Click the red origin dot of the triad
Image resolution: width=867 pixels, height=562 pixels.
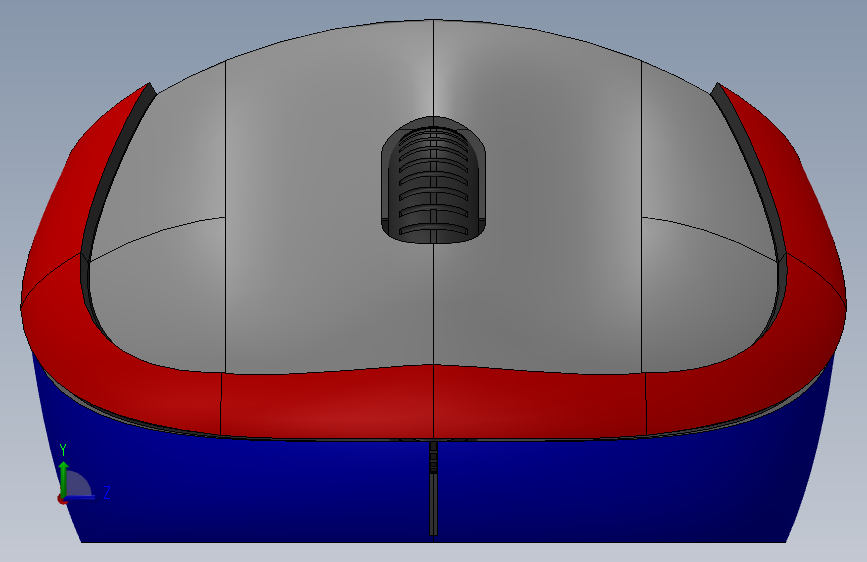(x=62, y=499)
